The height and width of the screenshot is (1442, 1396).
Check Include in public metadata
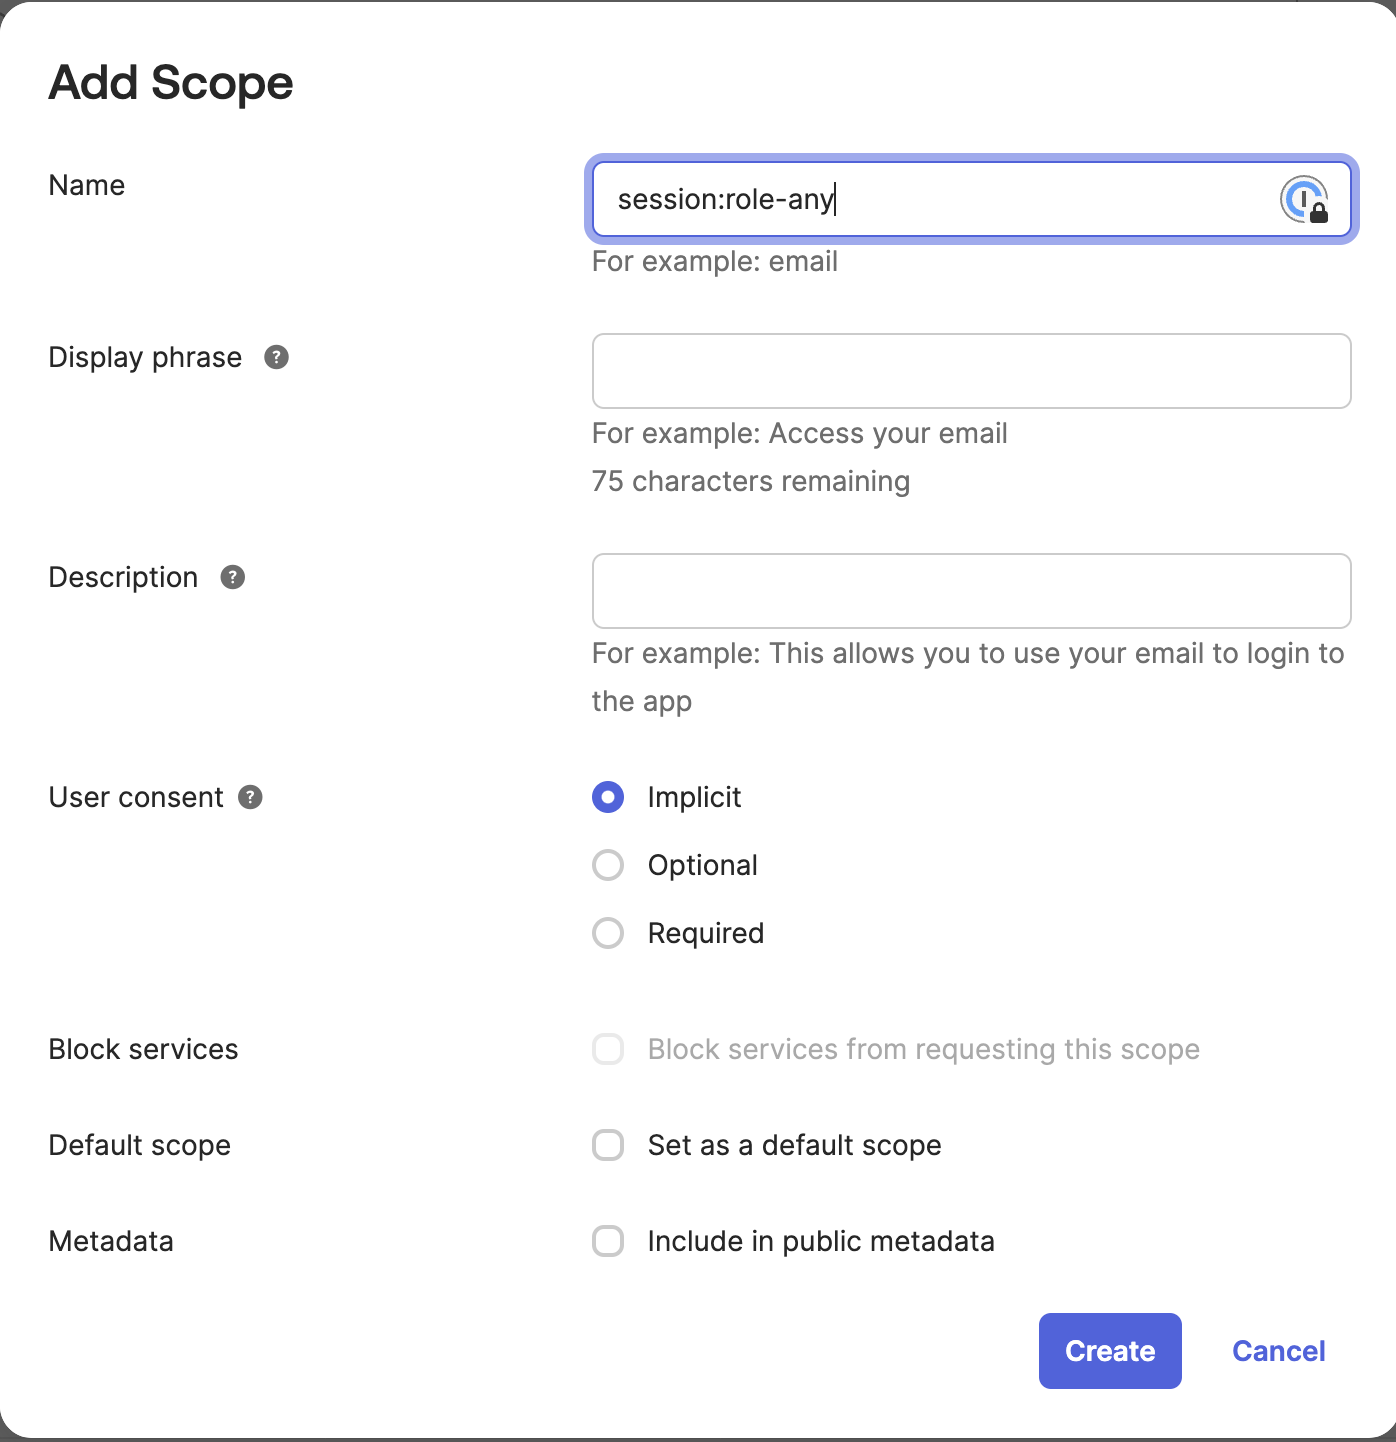click(607, 1241)
